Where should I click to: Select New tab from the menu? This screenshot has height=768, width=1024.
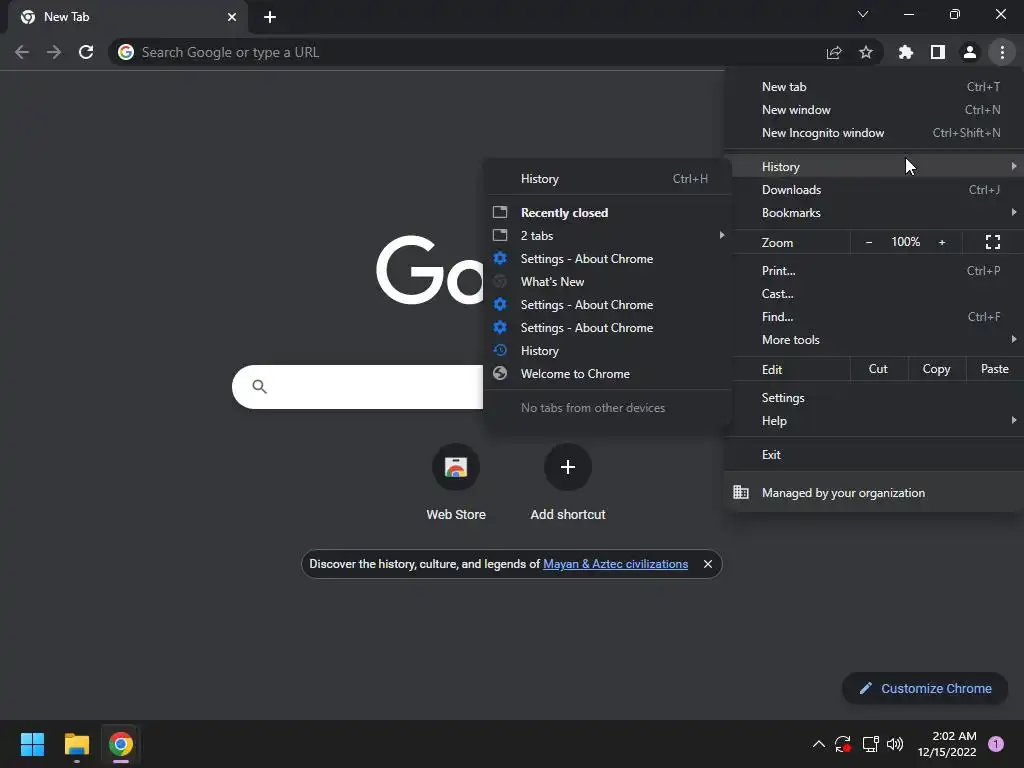pyautogui.click(x=874, y=87)
